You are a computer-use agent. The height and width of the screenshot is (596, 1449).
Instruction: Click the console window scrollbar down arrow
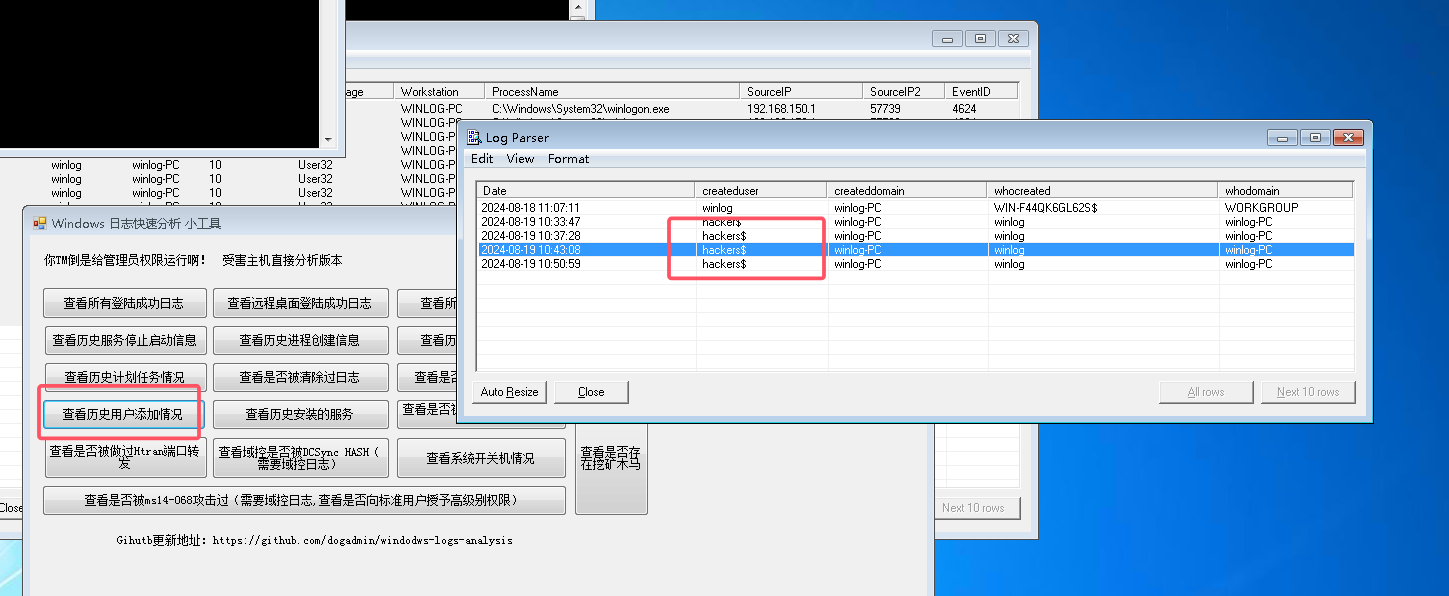[x=329, y=139]
